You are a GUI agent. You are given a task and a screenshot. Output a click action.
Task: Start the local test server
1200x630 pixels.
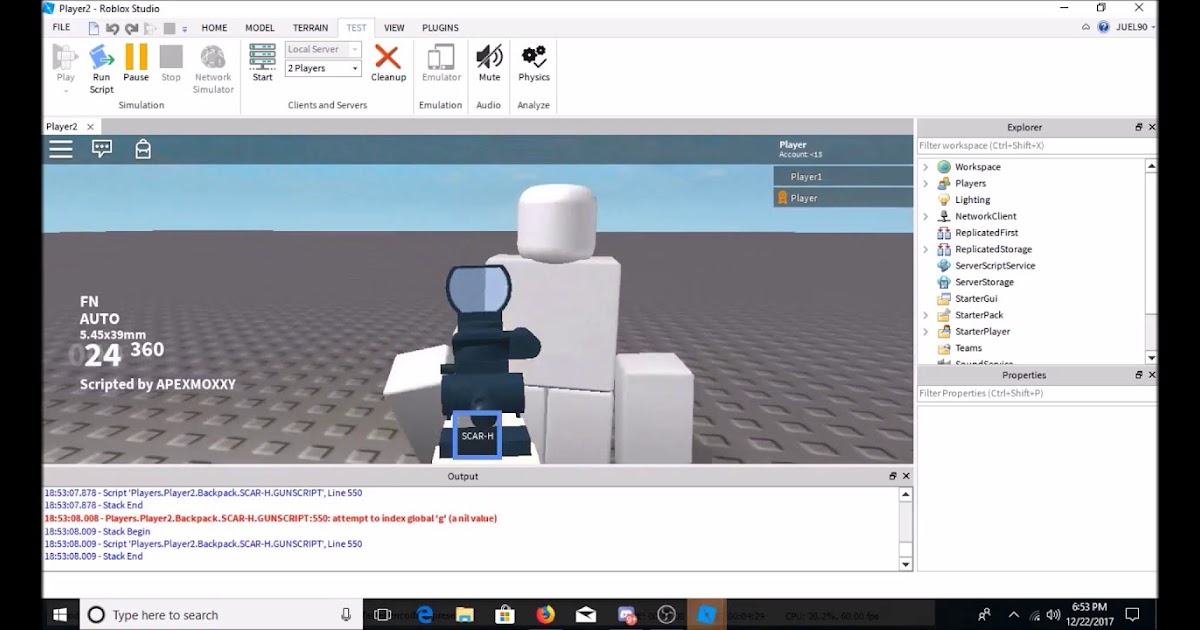(262, 64)
